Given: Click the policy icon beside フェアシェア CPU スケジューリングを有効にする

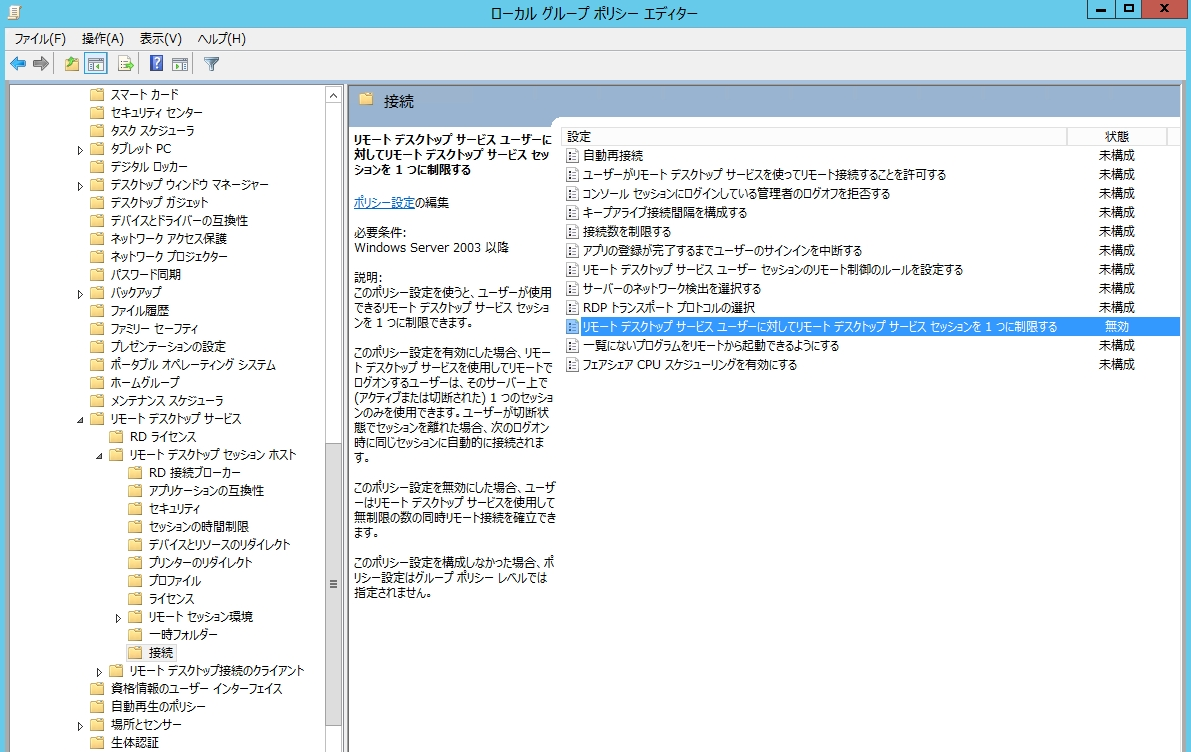Looking at the screenshot, I should point(573,365).
